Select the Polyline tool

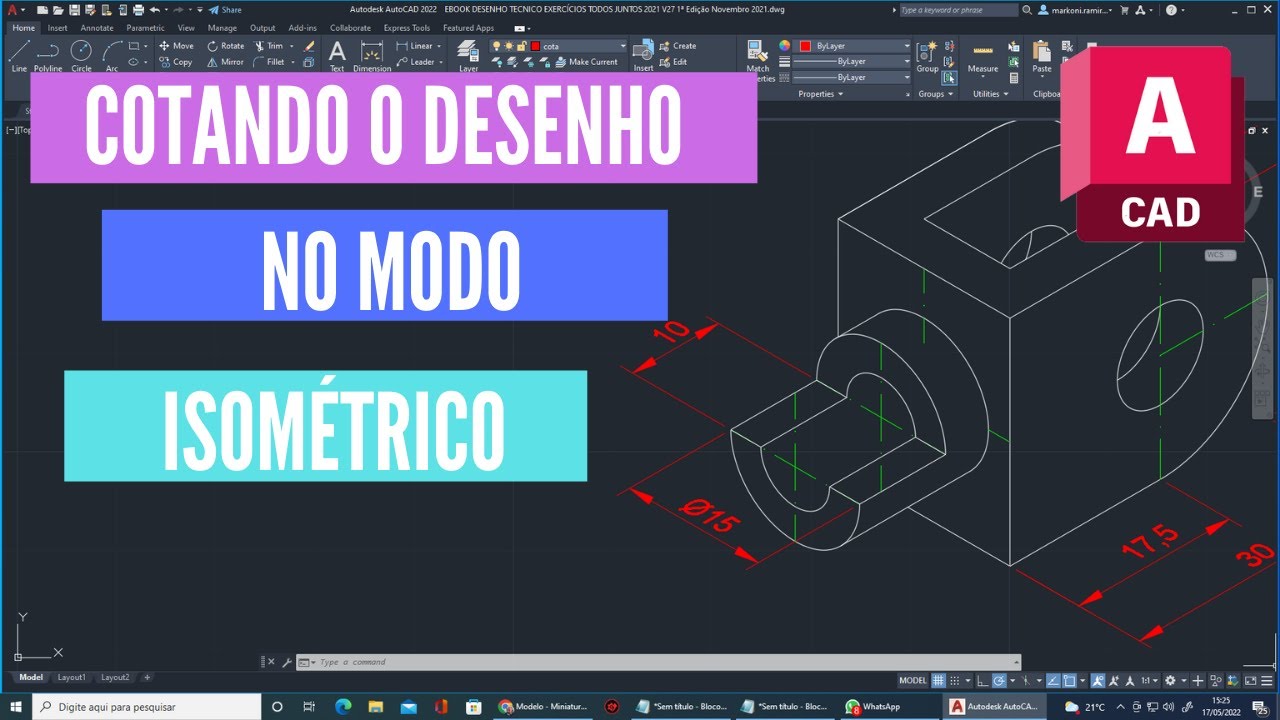tap(48, 56)
